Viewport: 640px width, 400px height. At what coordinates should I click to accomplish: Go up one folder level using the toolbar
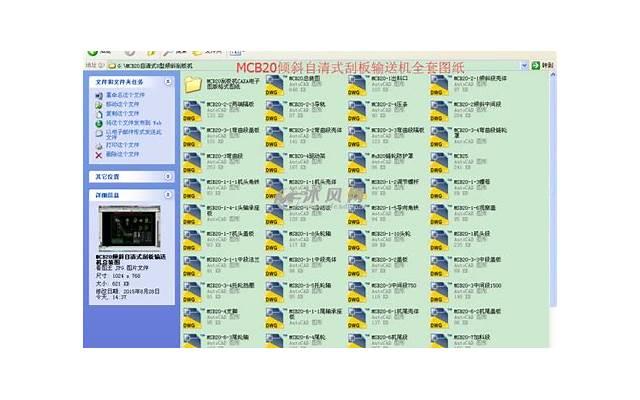pos(151,53)
